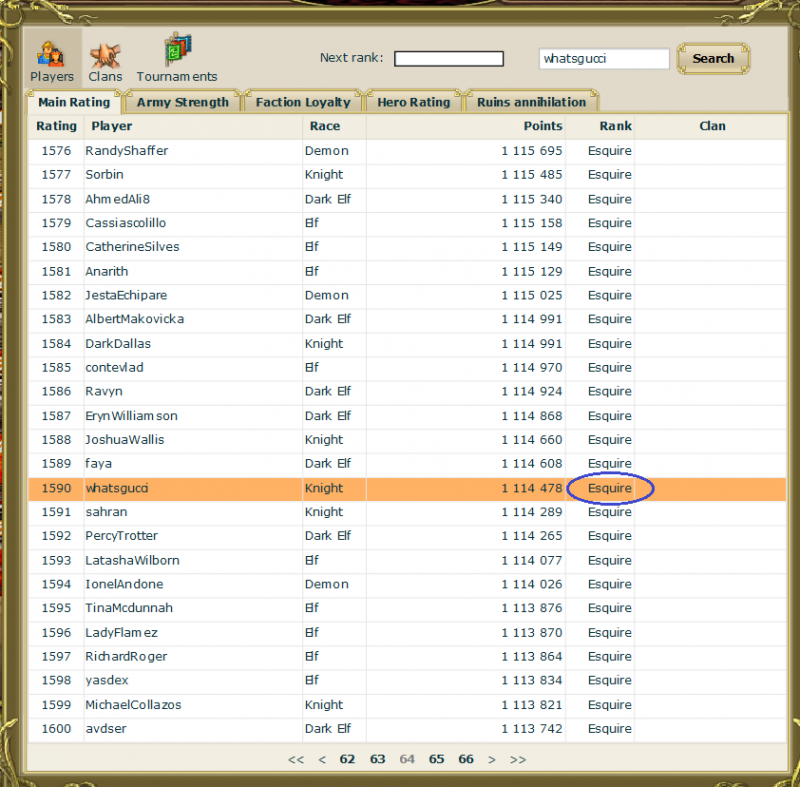Advance one page with the right arrow
Viewport: 800px width, 787px height.
(491, 759)
